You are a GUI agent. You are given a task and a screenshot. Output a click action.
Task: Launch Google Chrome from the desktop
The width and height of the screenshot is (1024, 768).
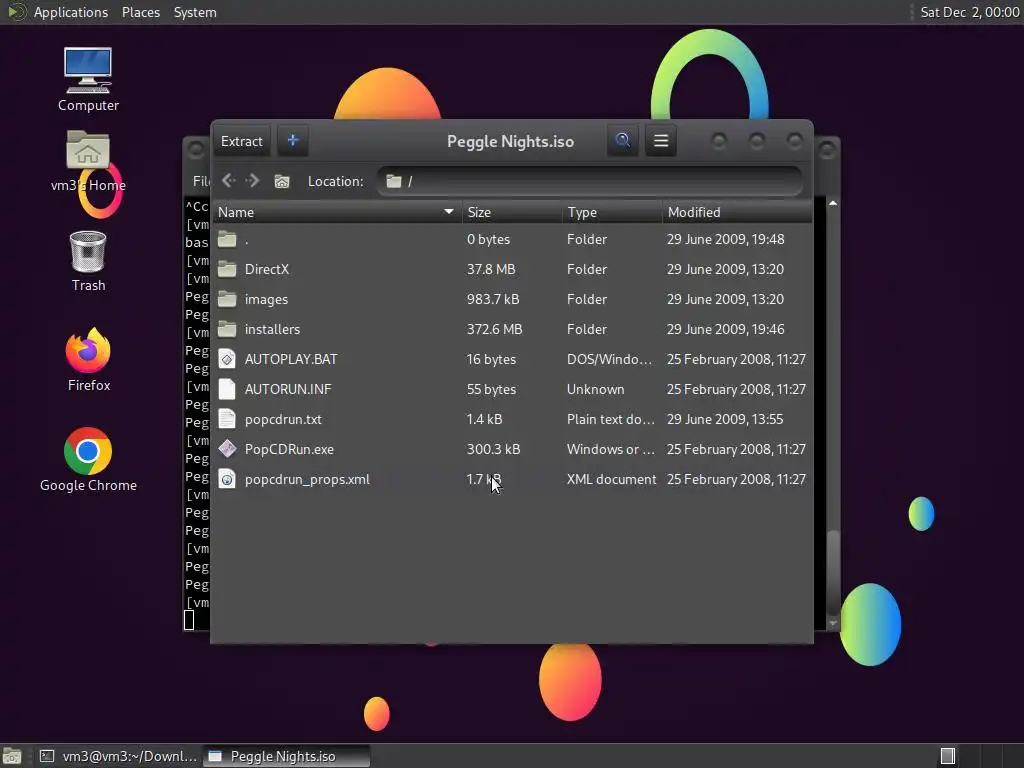pyautogui.click(x=88, y=460)
